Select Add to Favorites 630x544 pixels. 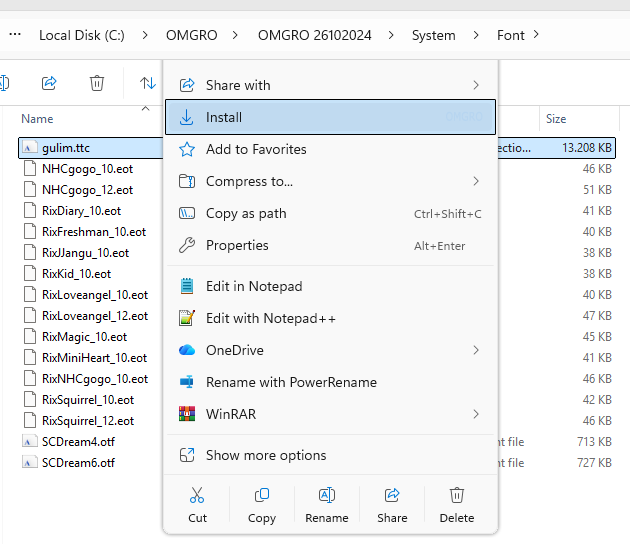256,149
